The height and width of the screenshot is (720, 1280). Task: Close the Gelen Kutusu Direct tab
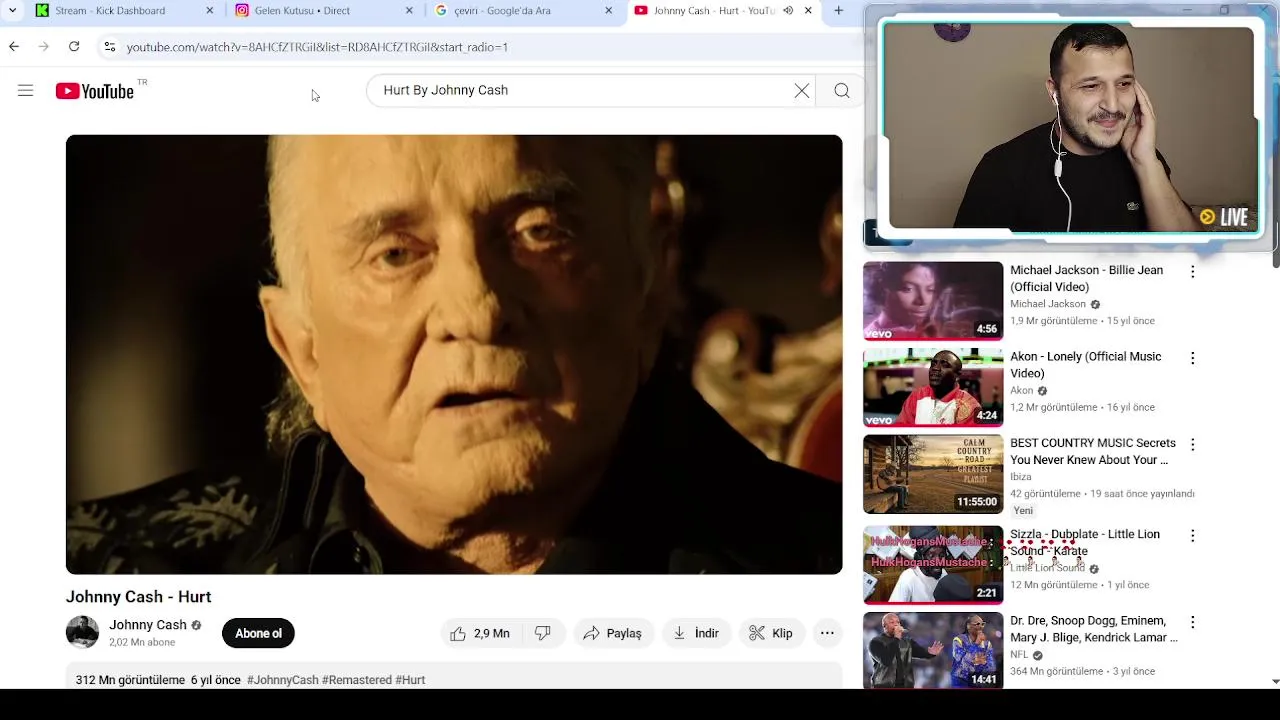point(409,11)
